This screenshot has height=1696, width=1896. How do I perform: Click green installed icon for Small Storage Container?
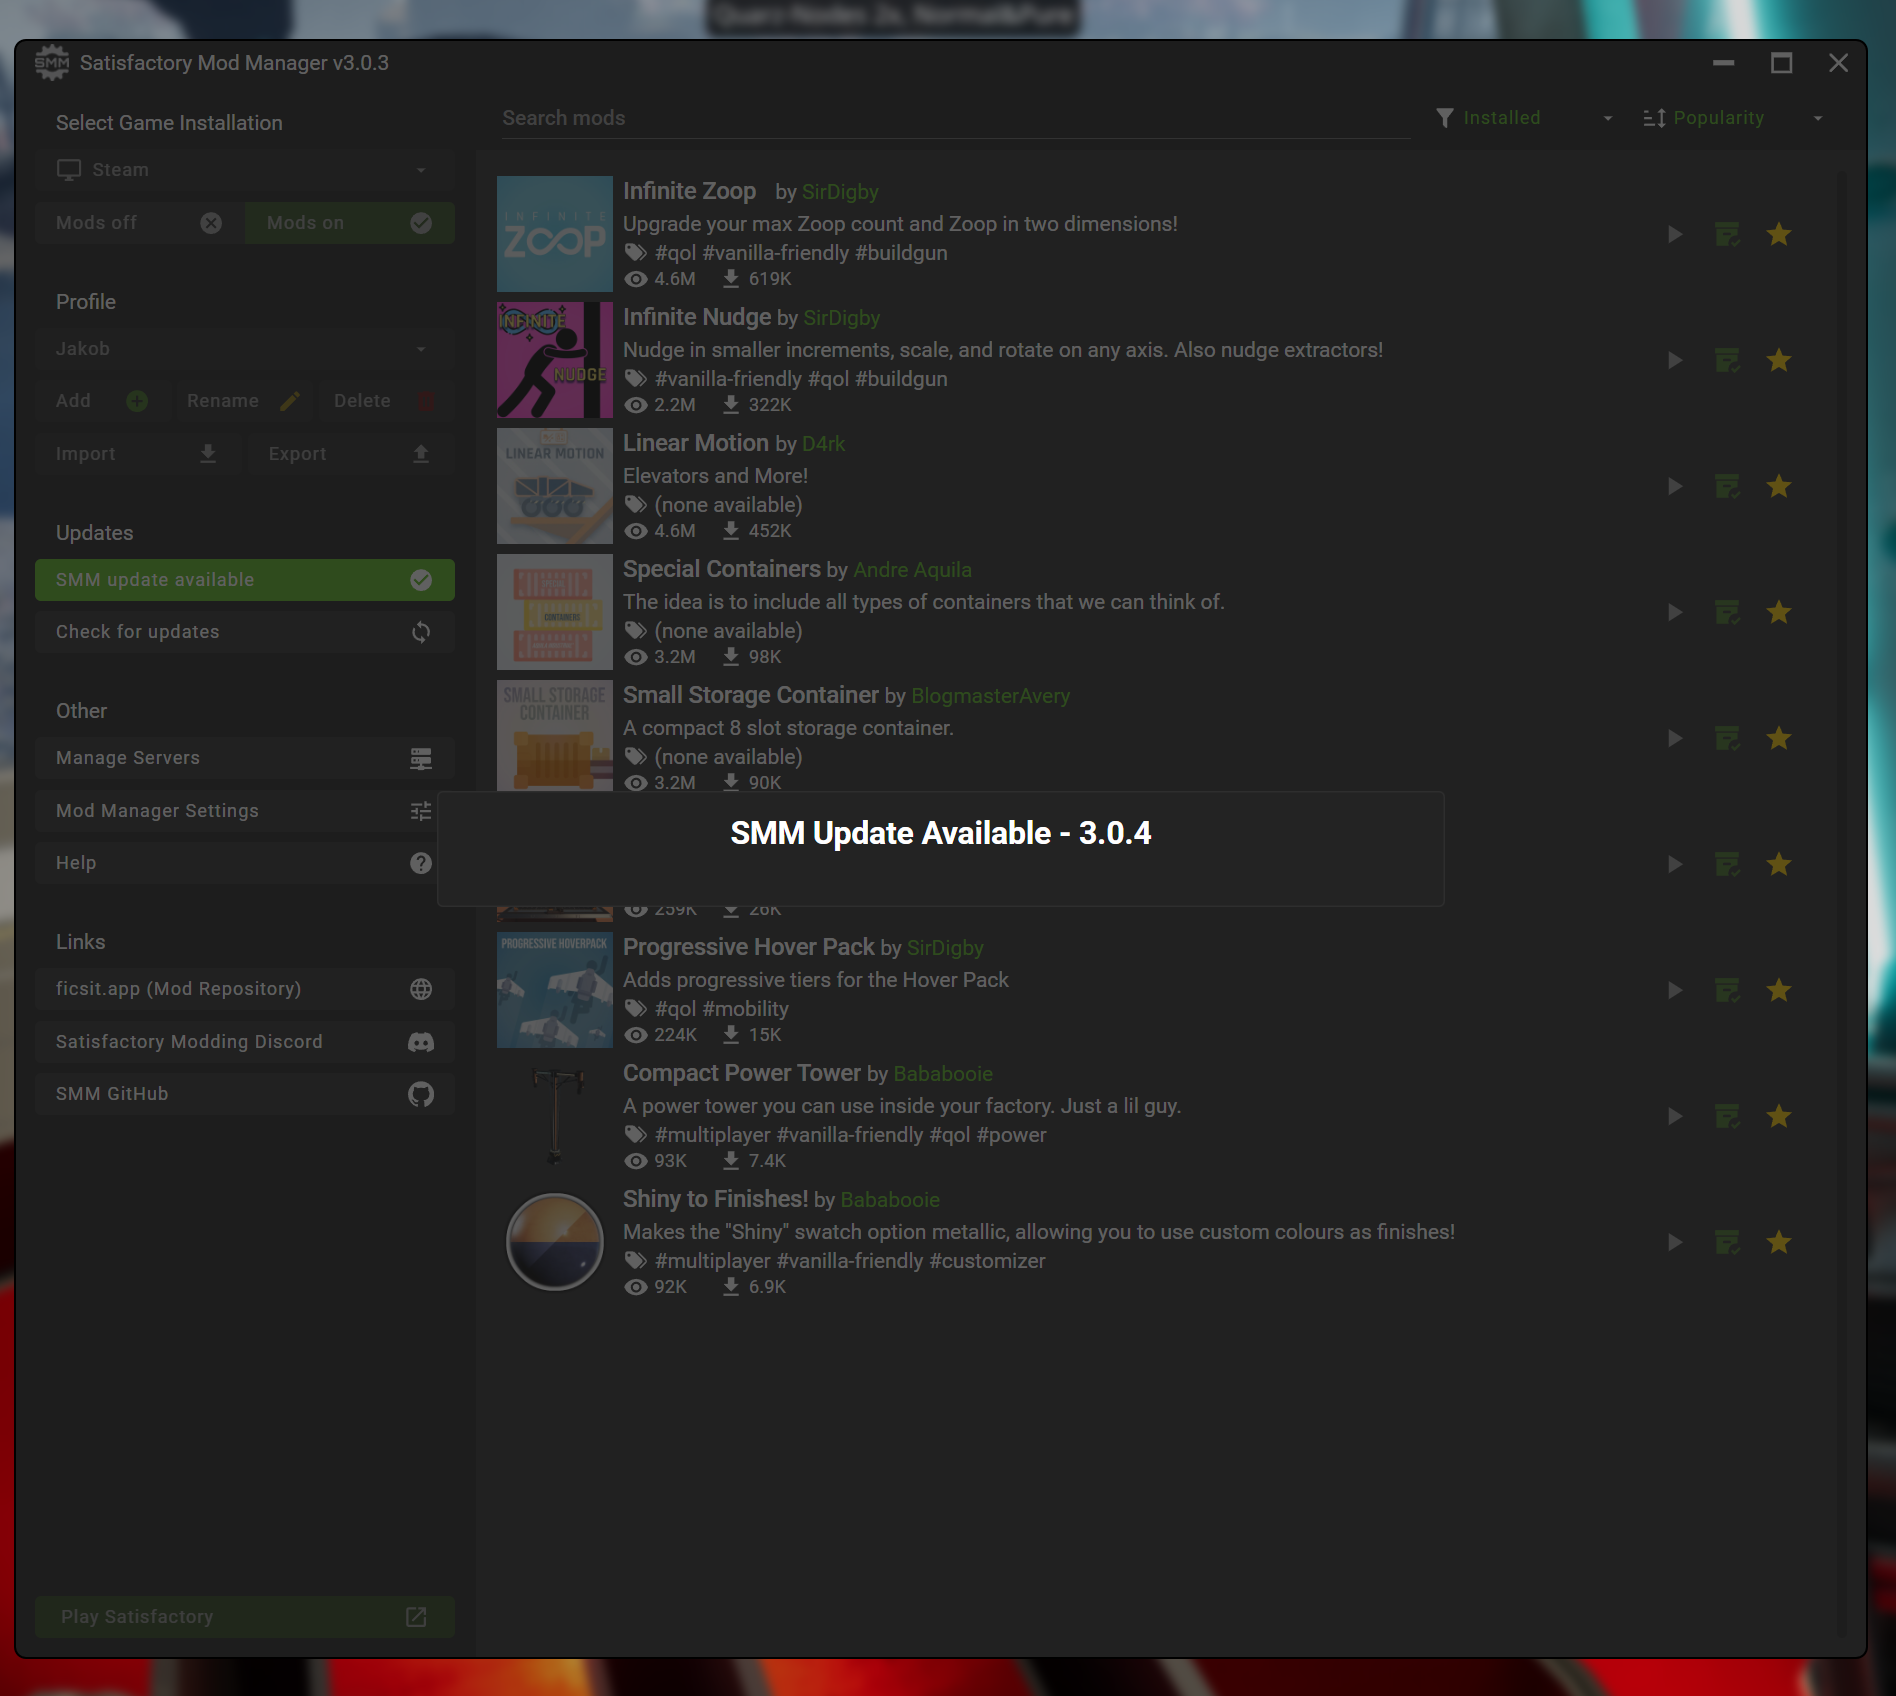click(x=1727, y=738)
